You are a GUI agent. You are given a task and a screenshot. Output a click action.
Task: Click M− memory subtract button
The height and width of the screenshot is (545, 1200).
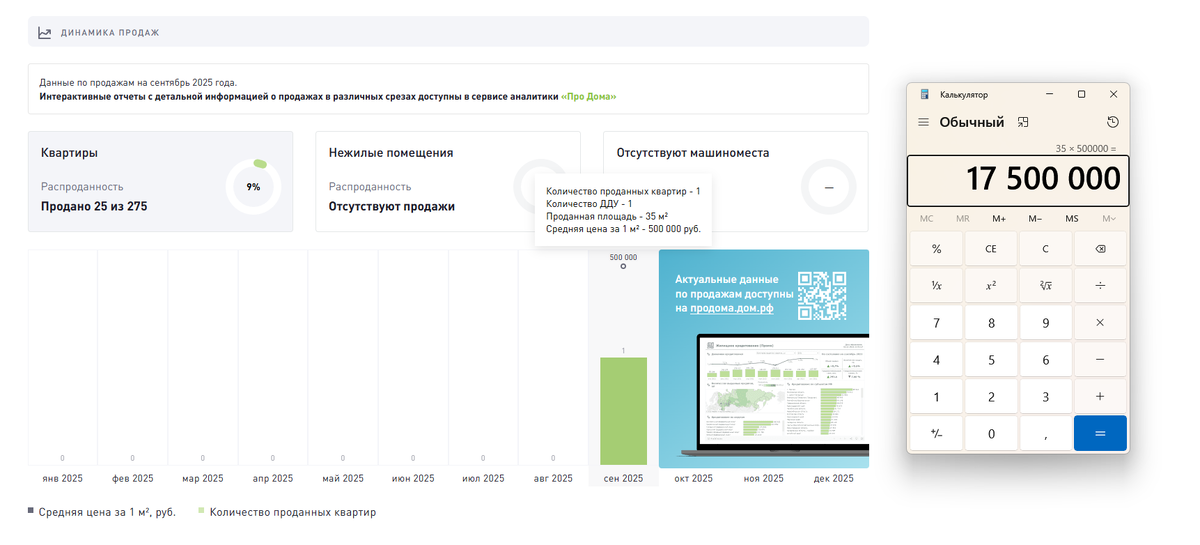(x=1035, y=218)
